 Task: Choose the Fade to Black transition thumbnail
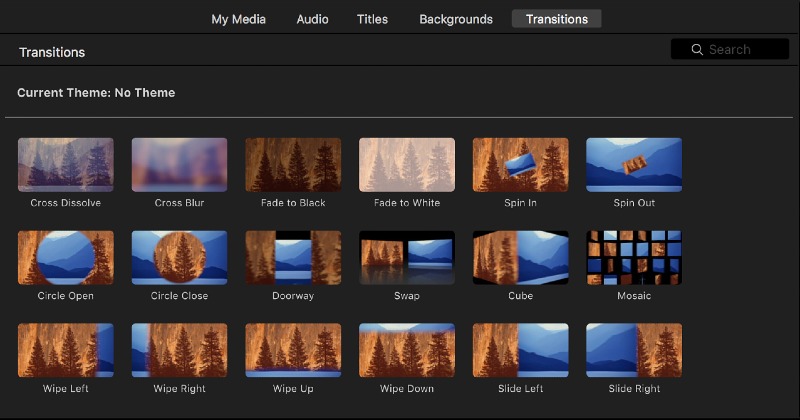click(293, 165)
